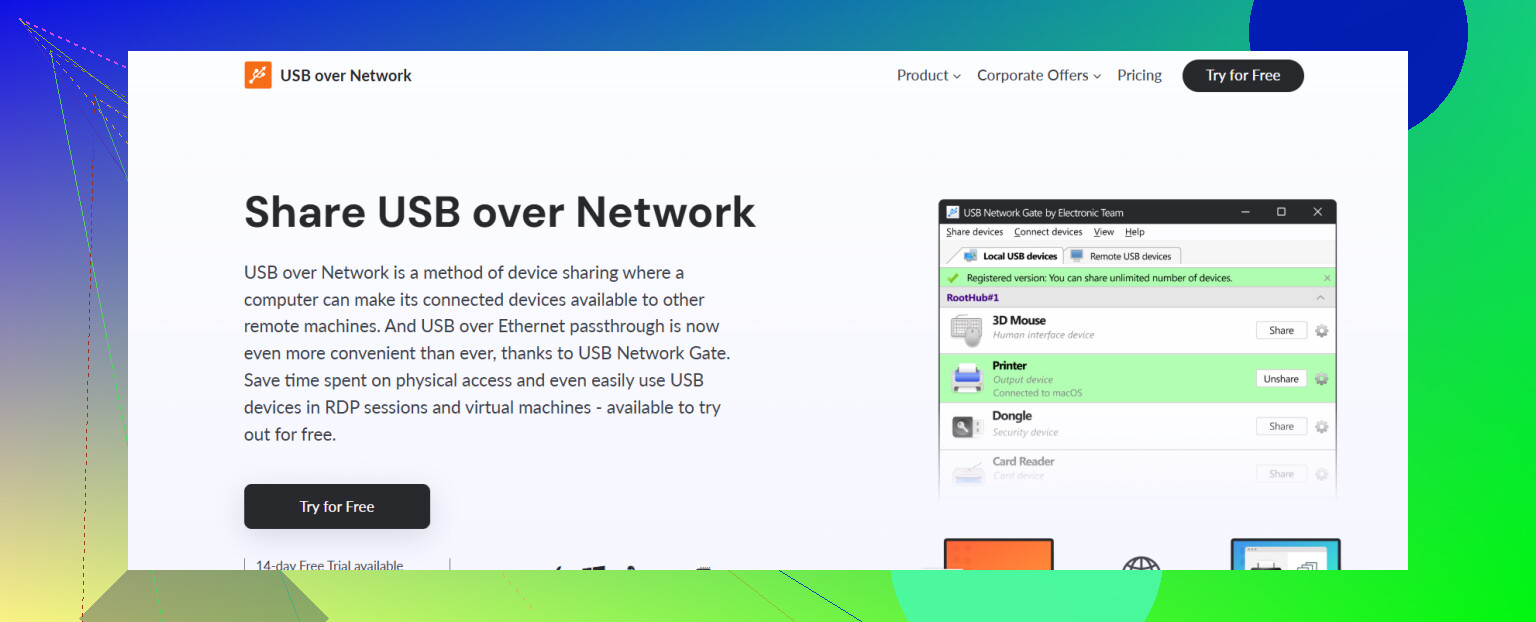Click the orange USB over Network logo

click(258, 75)
